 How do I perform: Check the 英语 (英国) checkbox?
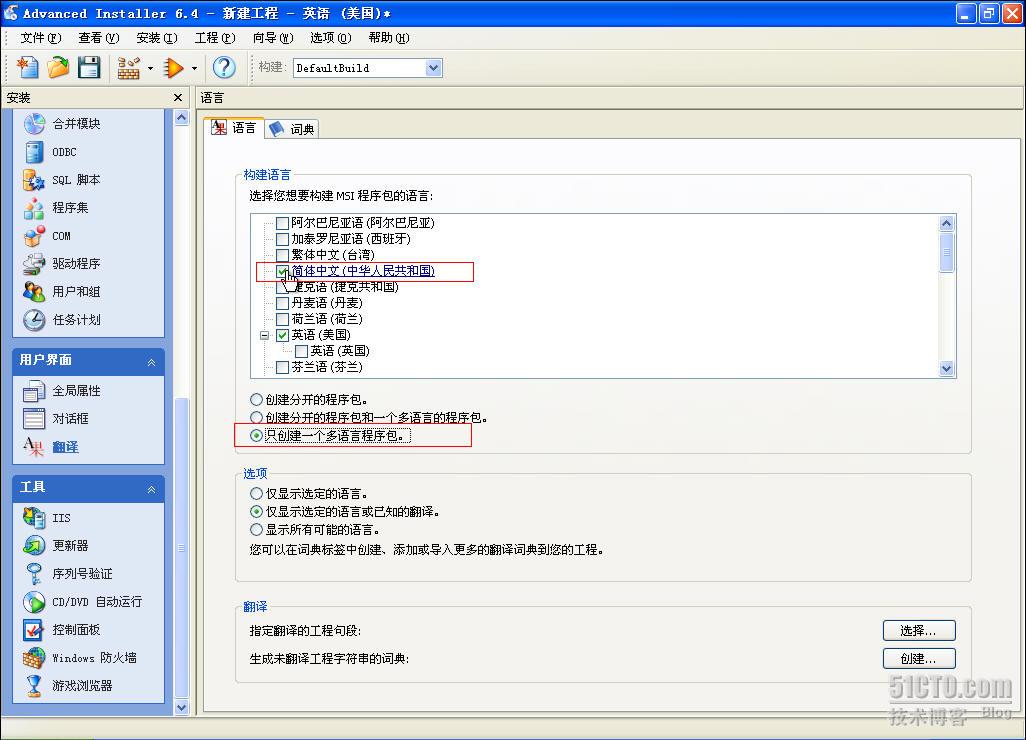[x=302, y=351]
